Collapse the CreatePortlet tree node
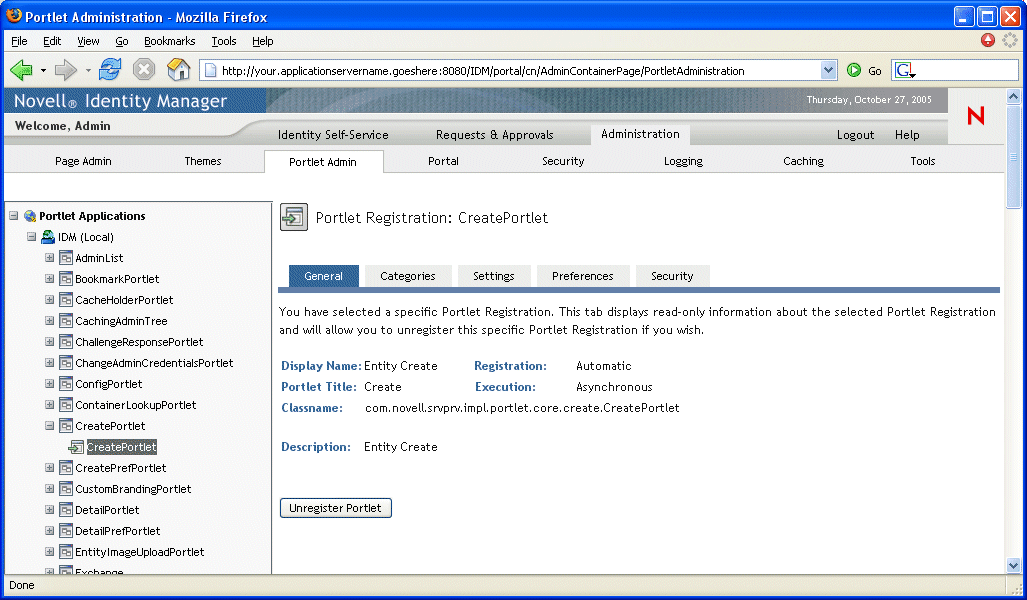 click(50, 426)
